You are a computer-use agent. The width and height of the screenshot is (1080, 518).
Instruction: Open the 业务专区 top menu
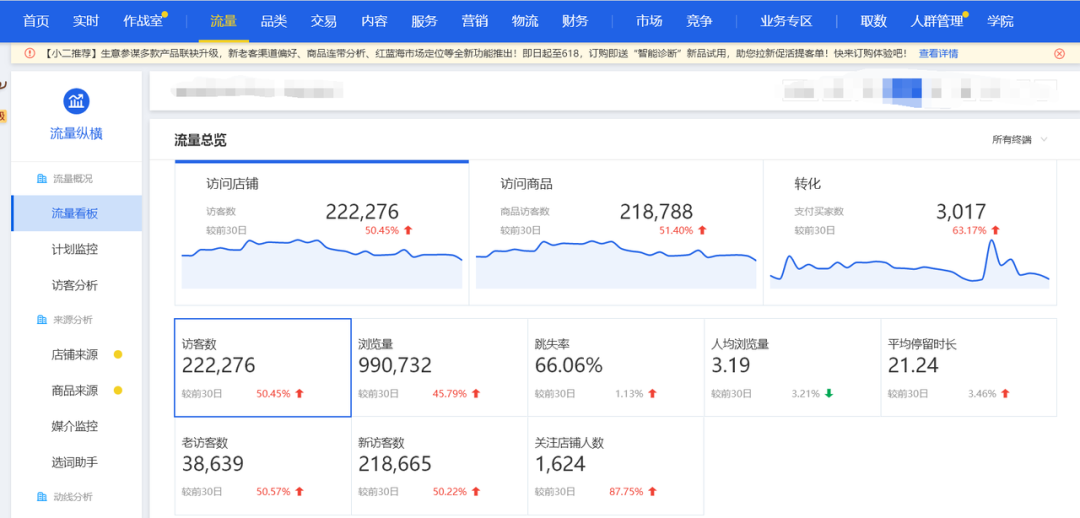(x=787, y=21)
